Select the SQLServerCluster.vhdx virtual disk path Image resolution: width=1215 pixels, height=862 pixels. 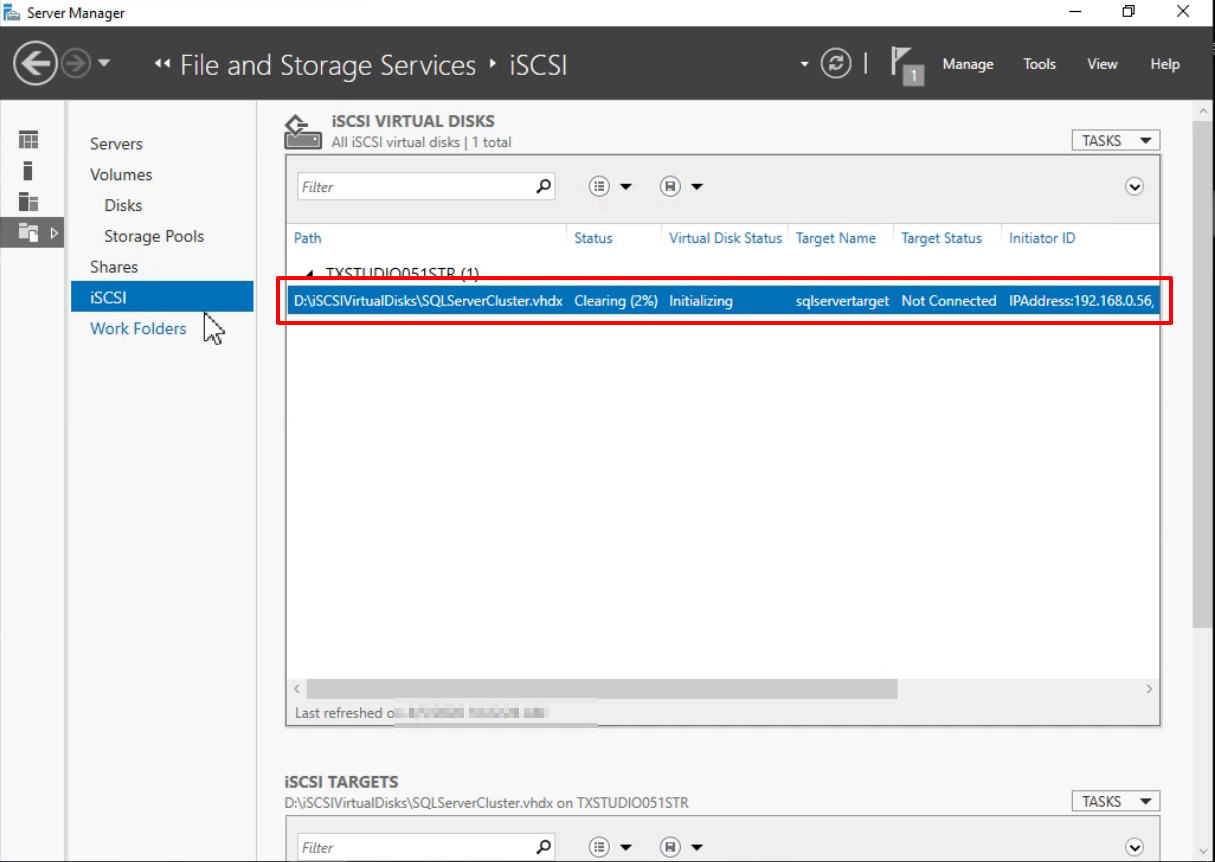point(428,301)
